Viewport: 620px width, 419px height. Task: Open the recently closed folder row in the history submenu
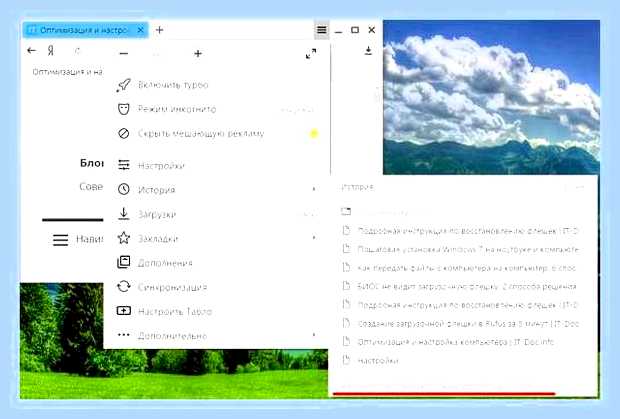tap(463, 212)
